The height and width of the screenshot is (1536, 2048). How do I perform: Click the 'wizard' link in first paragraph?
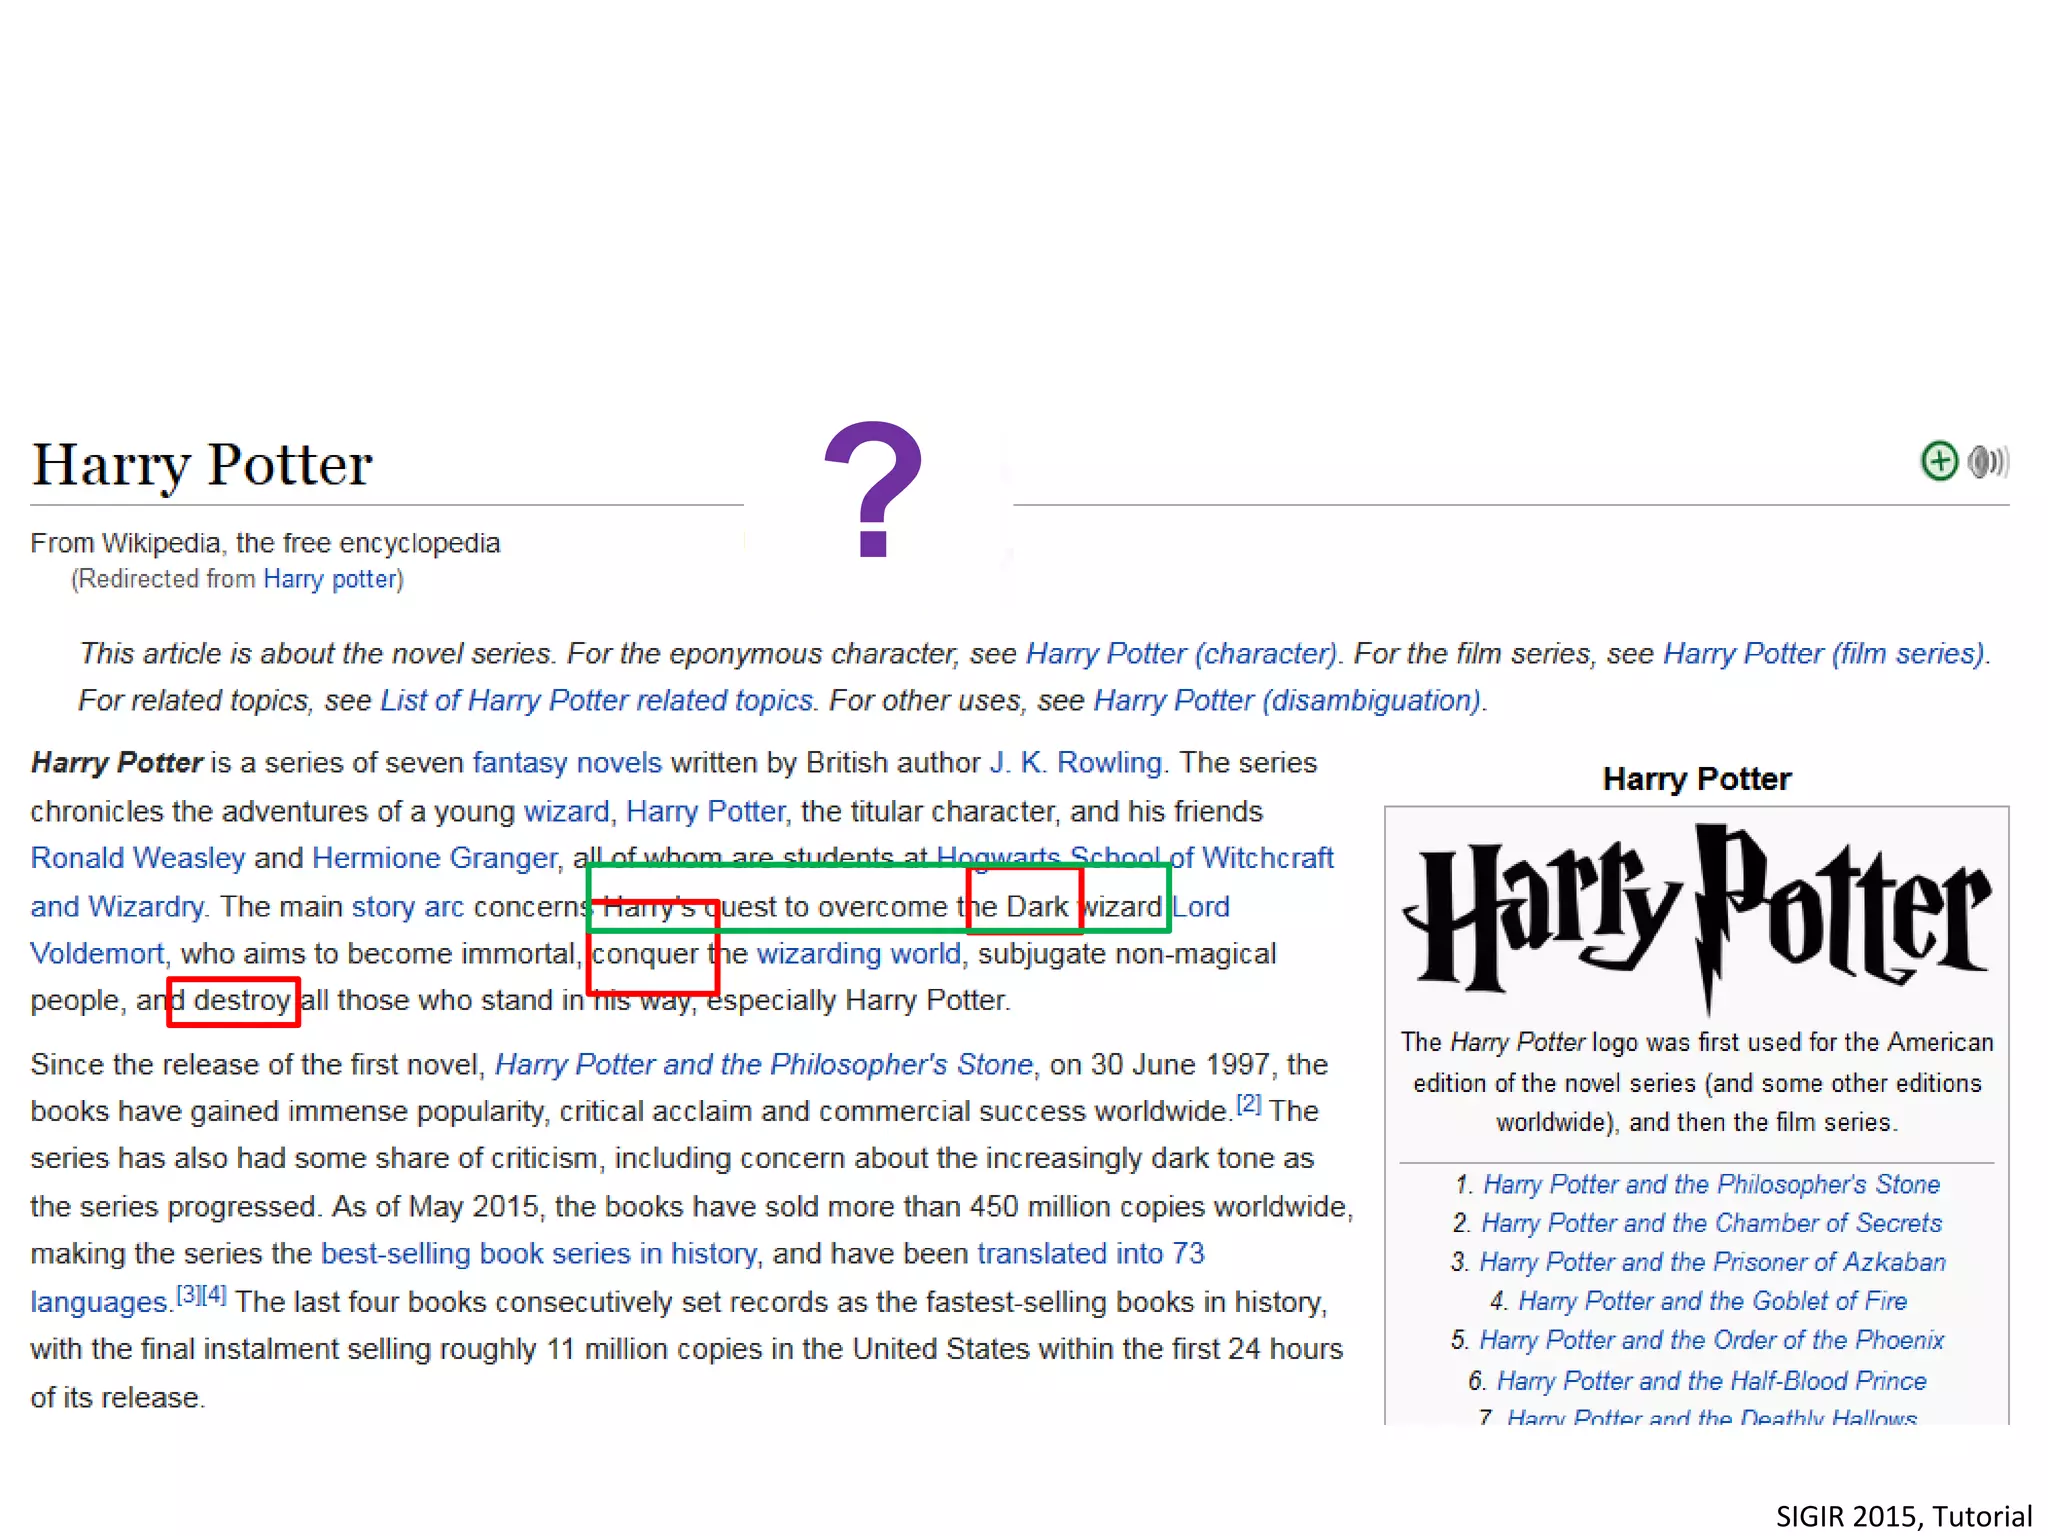(566, 810)
